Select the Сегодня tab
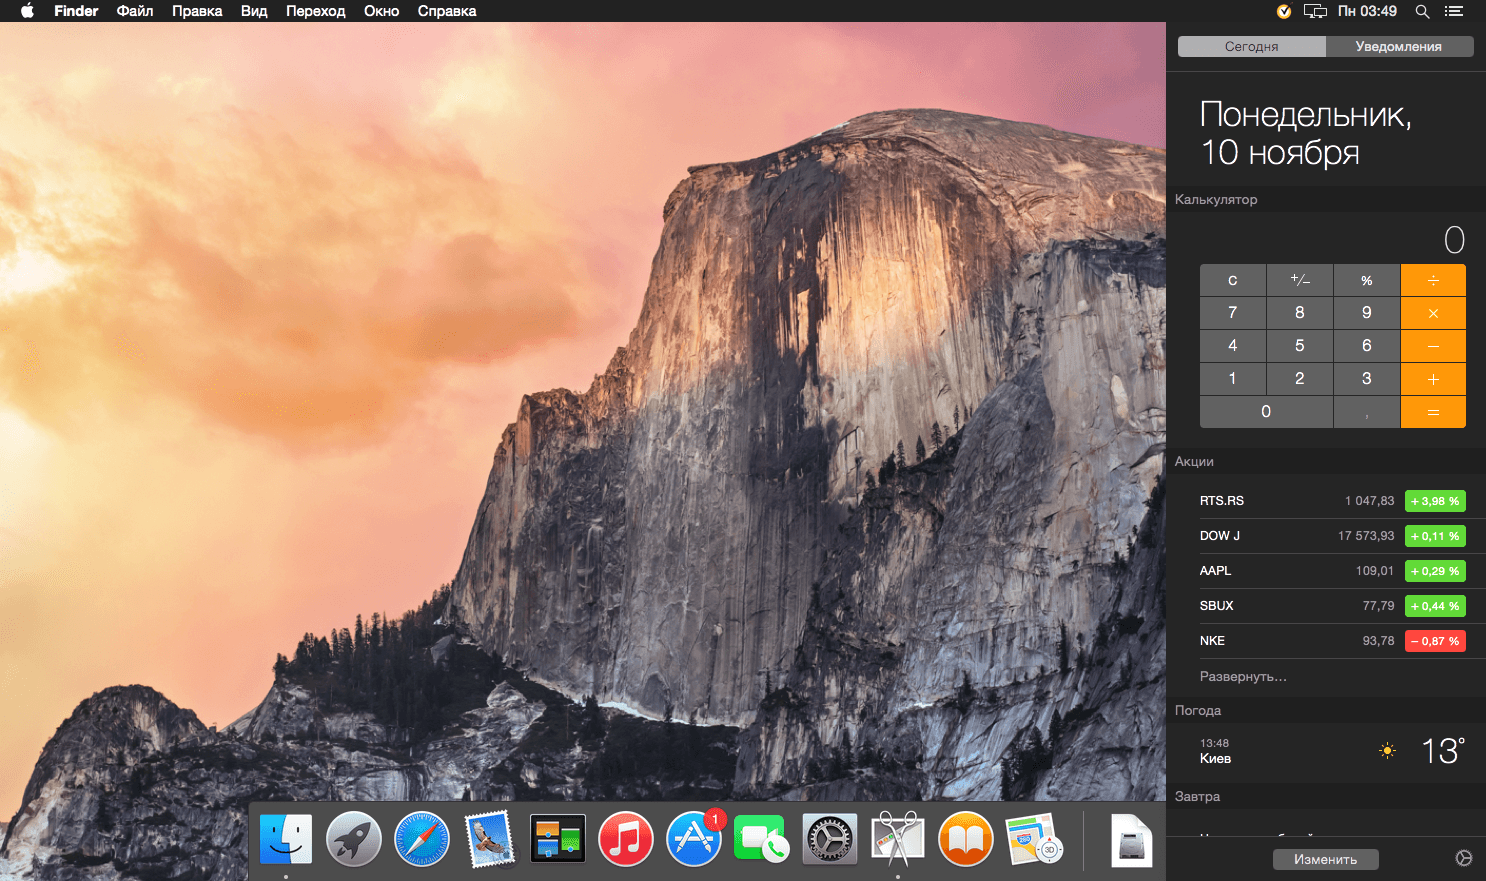This screenshot has width=1486, height=881. coord(1252,47)
